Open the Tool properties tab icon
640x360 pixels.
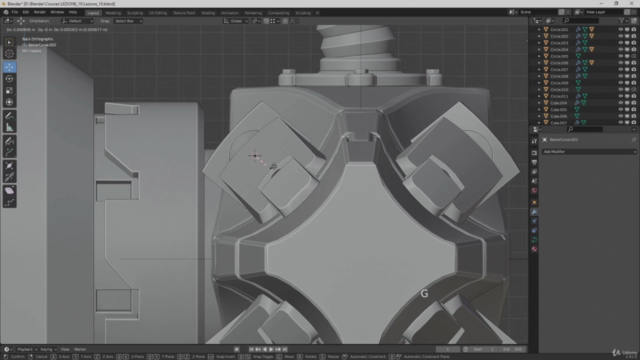coord(534,141)
